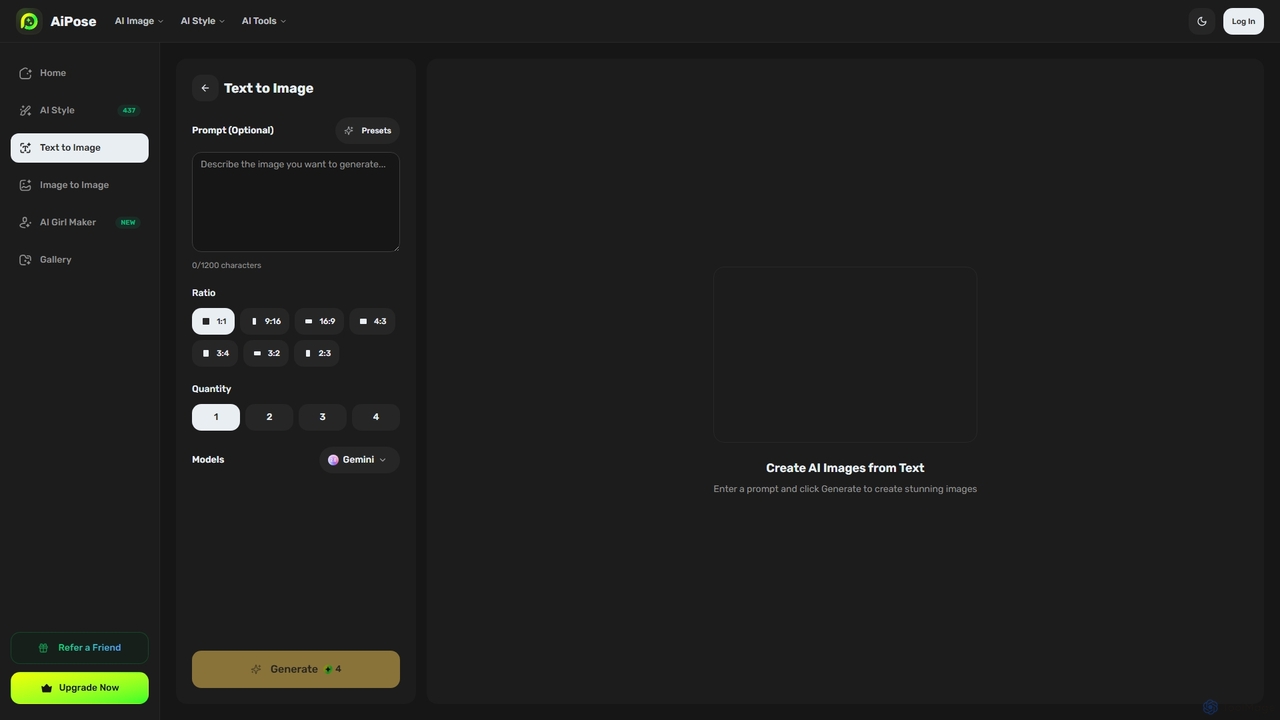Set quantity to 1
This screenshot has width=1280, height=720.
coord(216,417)
